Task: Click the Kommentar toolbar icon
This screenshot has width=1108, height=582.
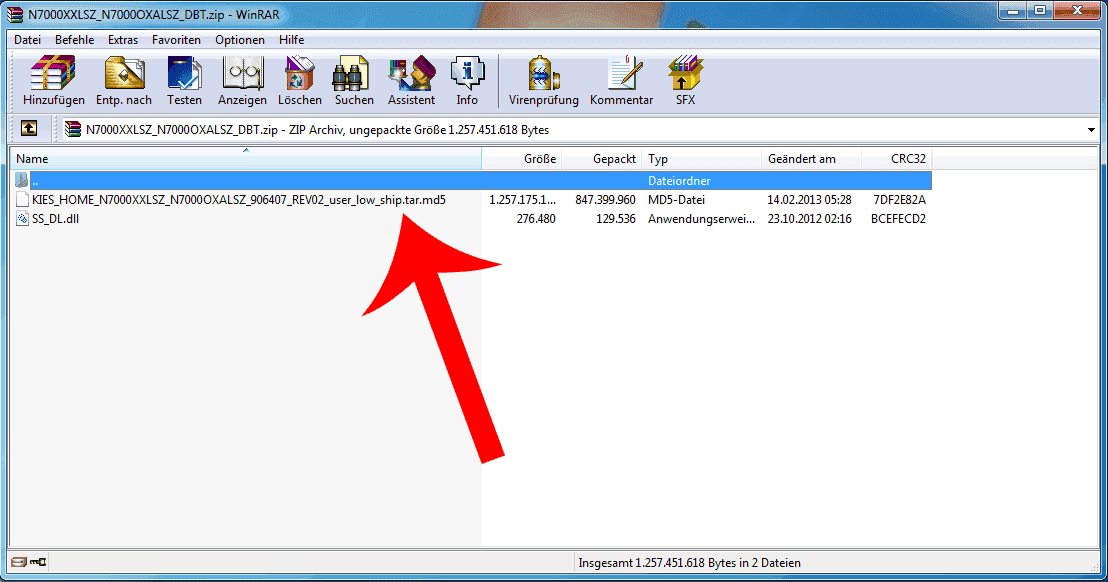Action: pos(625,73)
